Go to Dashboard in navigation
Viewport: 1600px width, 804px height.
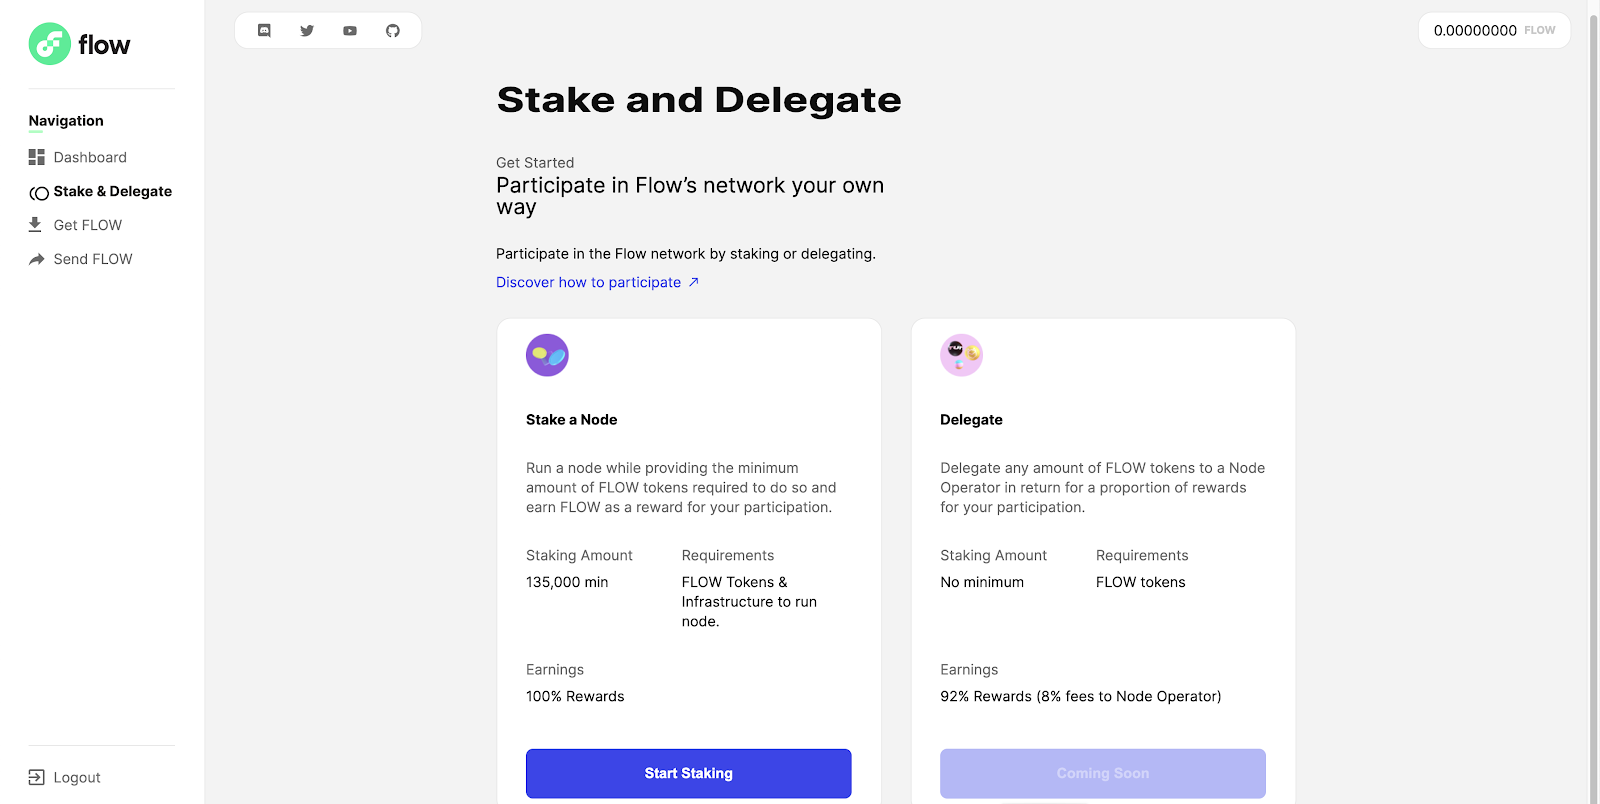90,157
